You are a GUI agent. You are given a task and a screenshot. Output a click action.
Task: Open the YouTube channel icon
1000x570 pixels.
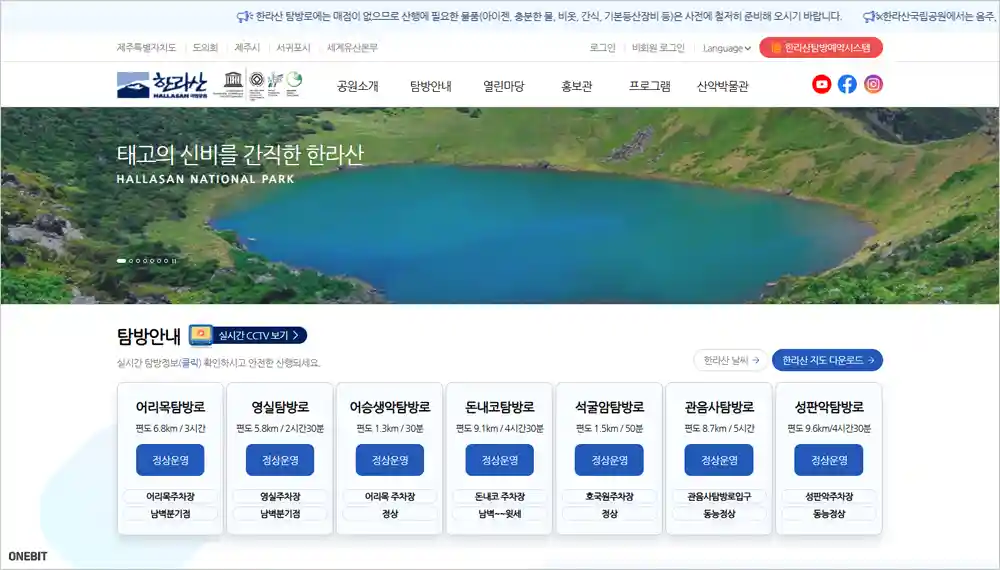pos(821,84)
